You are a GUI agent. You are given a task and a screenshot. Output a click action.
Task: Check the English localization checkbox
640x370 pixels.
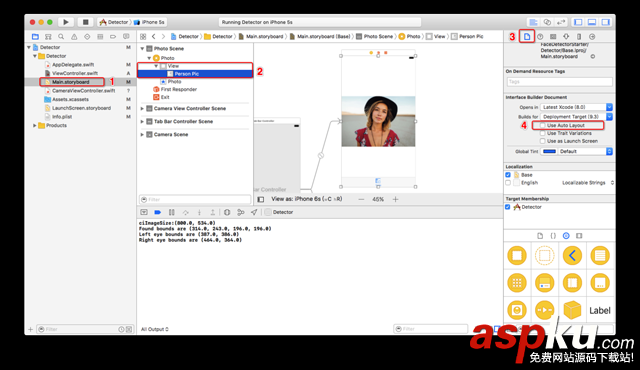(508, 183)
